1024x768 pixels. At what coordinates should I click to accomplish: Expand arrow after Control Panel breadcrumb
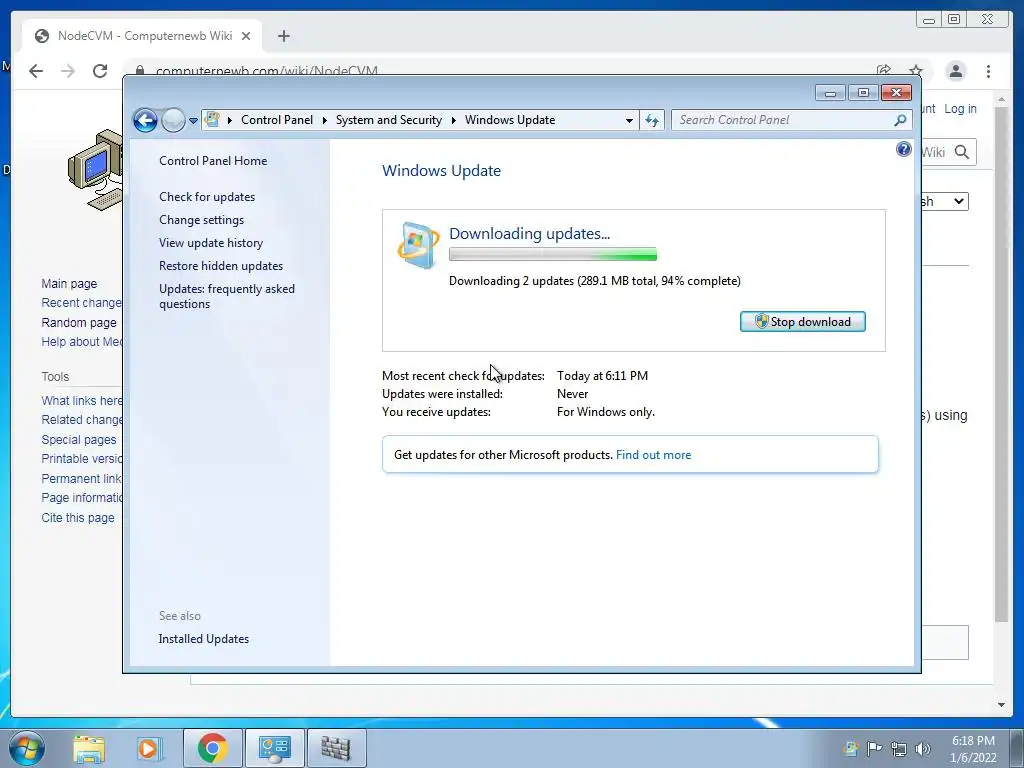tap(325, 120)
